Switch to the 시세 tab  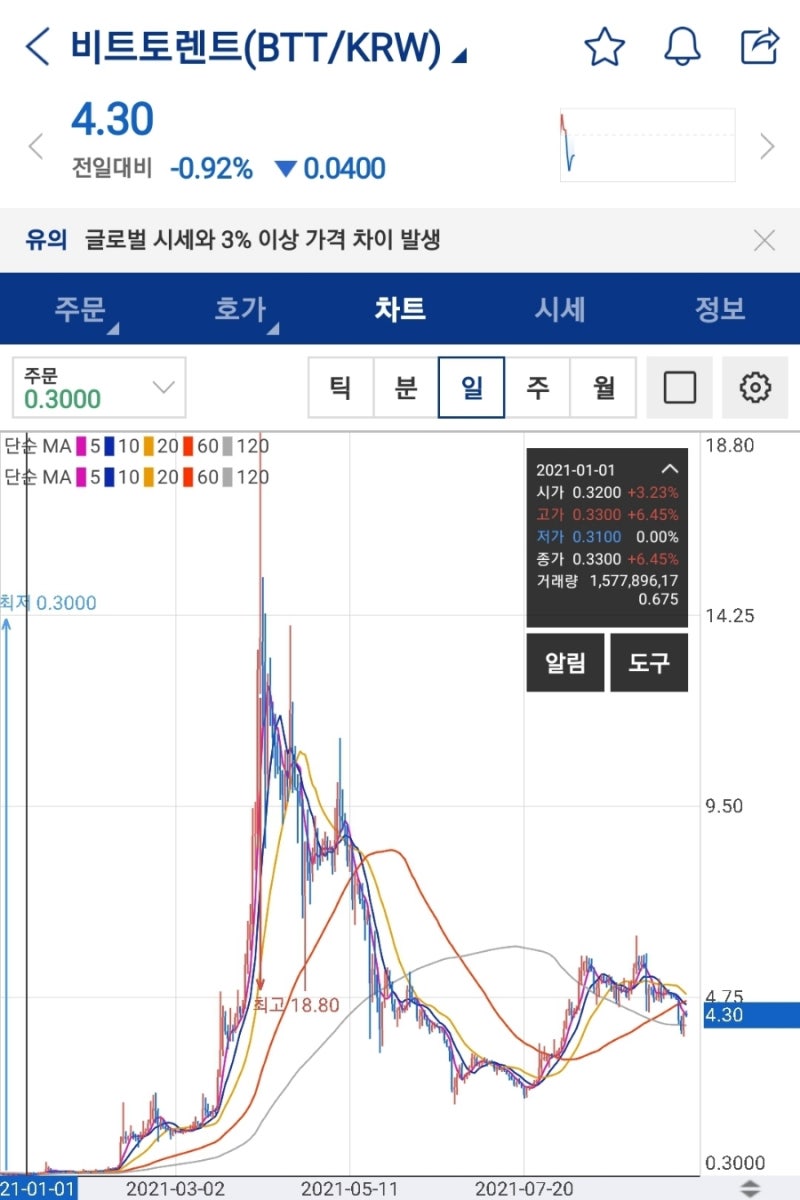click(560, 310)
